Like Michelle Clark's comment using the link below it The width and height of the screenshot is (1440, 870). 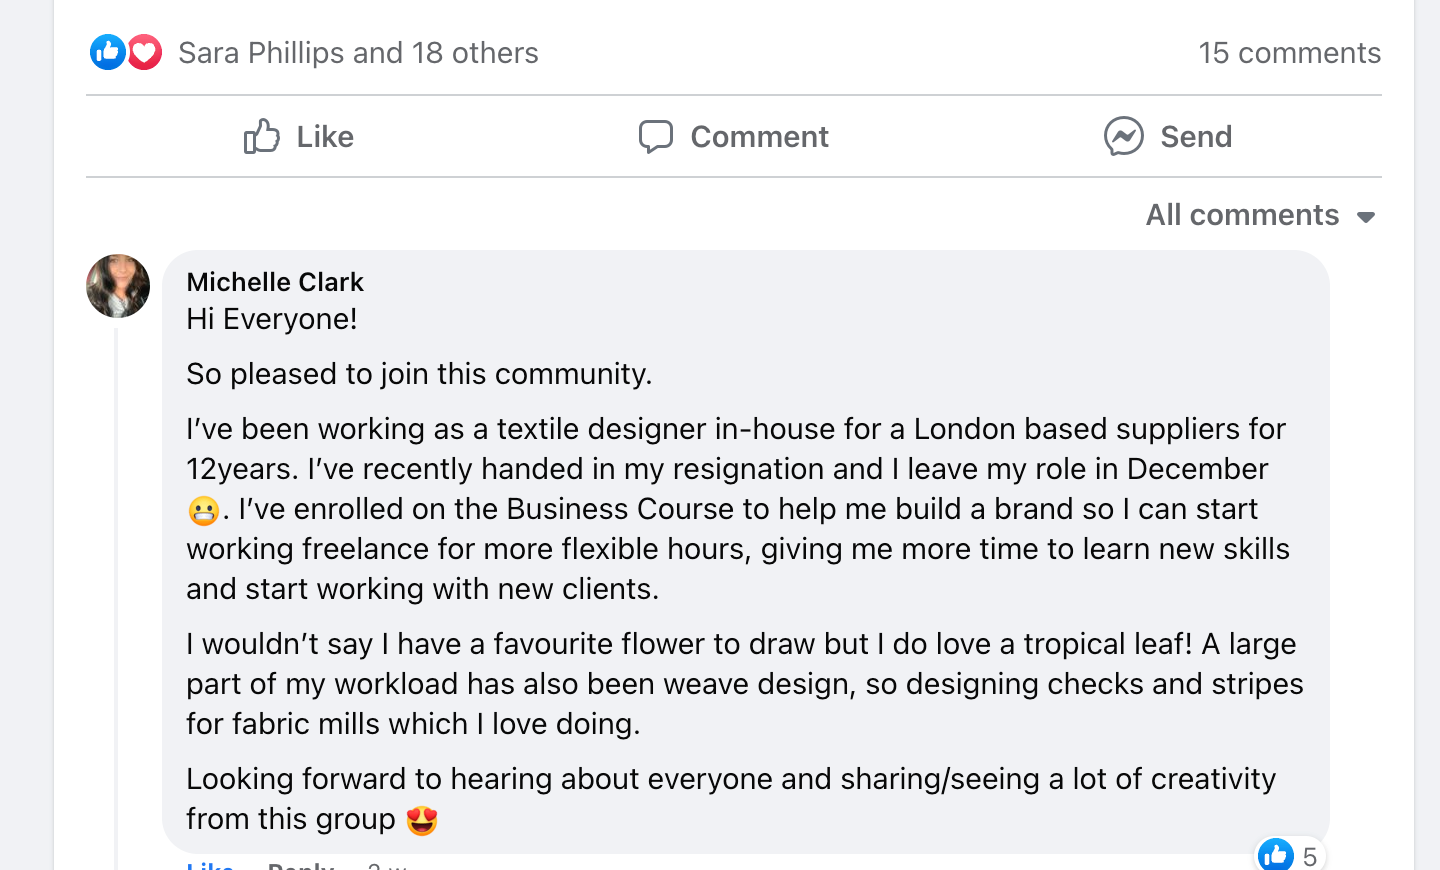click(x=210, y=865)
